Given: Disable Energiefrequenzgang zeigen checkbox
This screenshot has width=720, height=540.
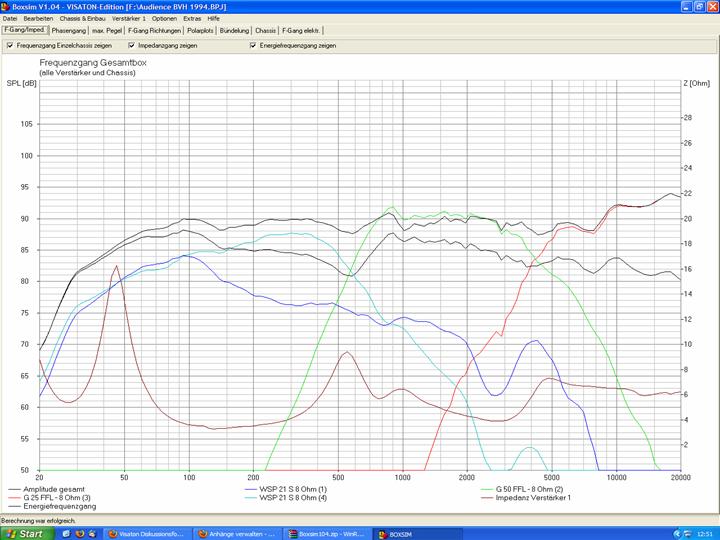Looking at the screenshot, I should point(253,45).
